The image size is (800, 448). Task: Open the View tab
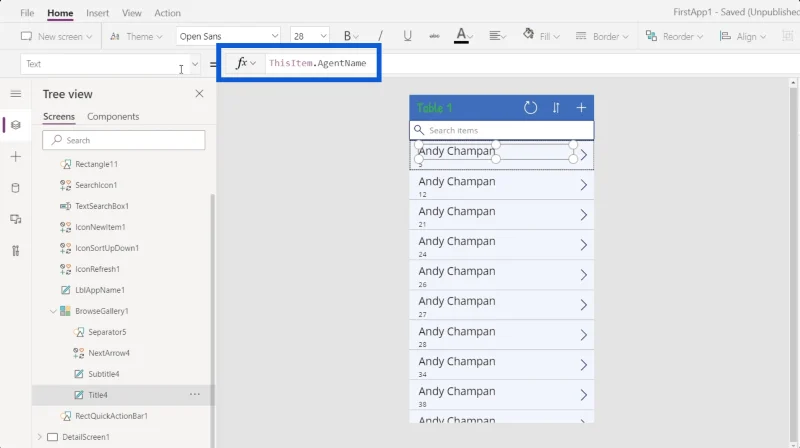(x=132, y=13)
